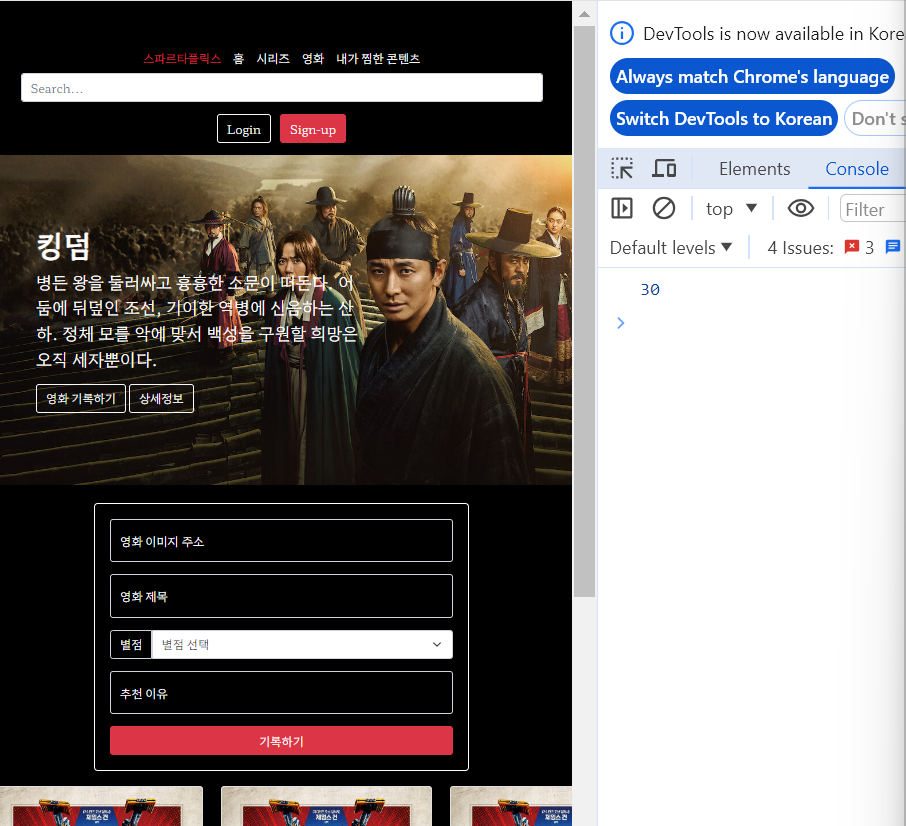Select the inspect element picker icon
The image size is (906, 826).
click(x=622, y=169)
